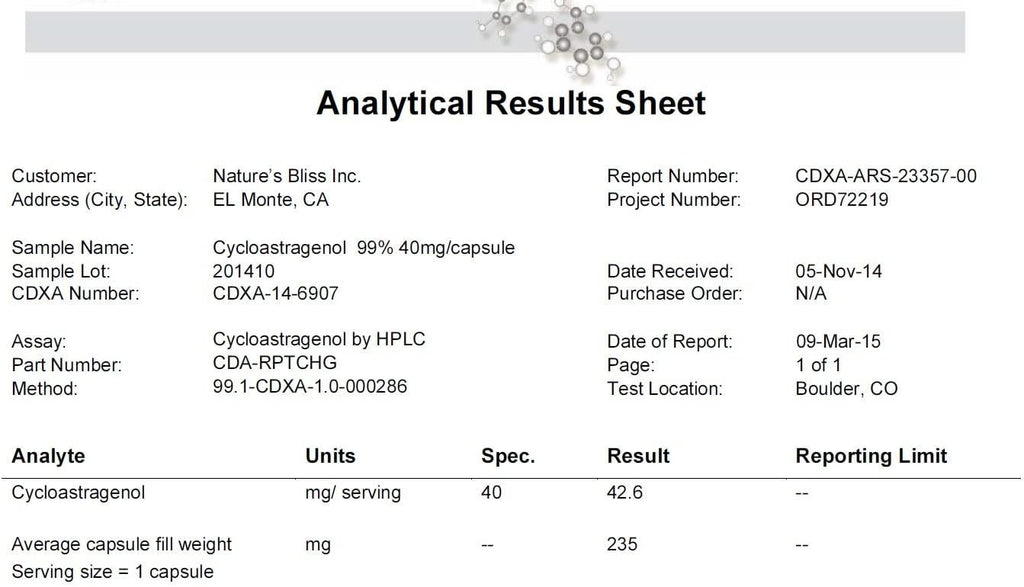Click the sample lot value 201410
This screenshot has height=587, width=1024.
point(244,271)
